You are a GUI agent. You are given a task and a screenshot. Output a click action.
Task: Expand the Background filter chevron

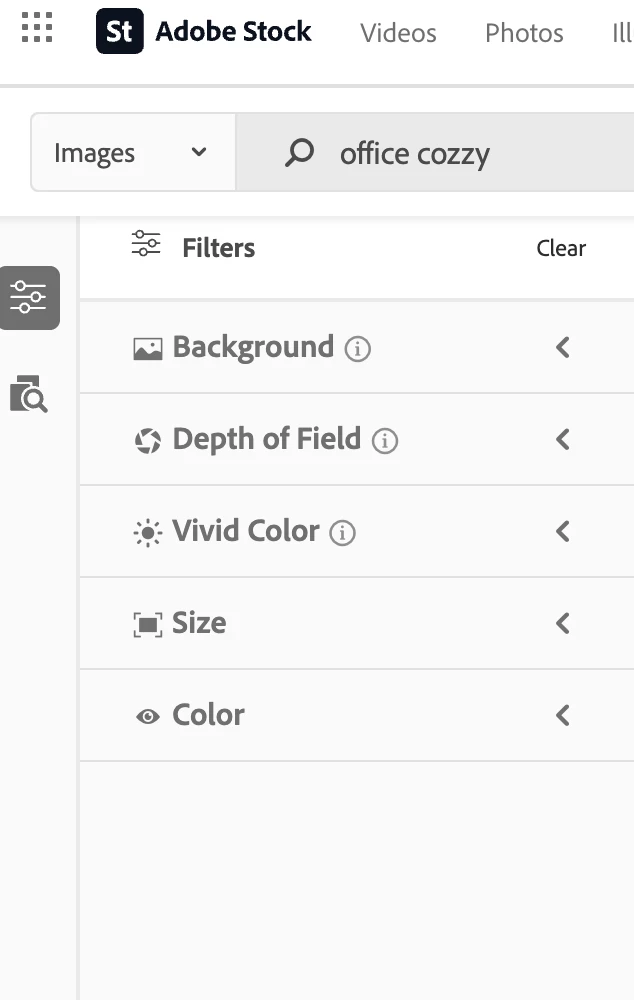coord(563,348)
